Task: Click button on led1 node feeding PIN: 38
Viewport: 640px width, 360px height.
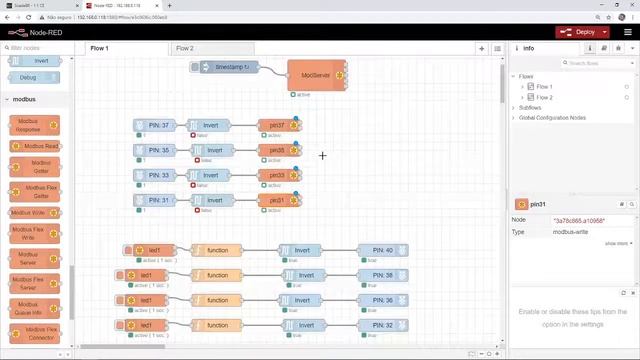Action: tap(120, 276)
